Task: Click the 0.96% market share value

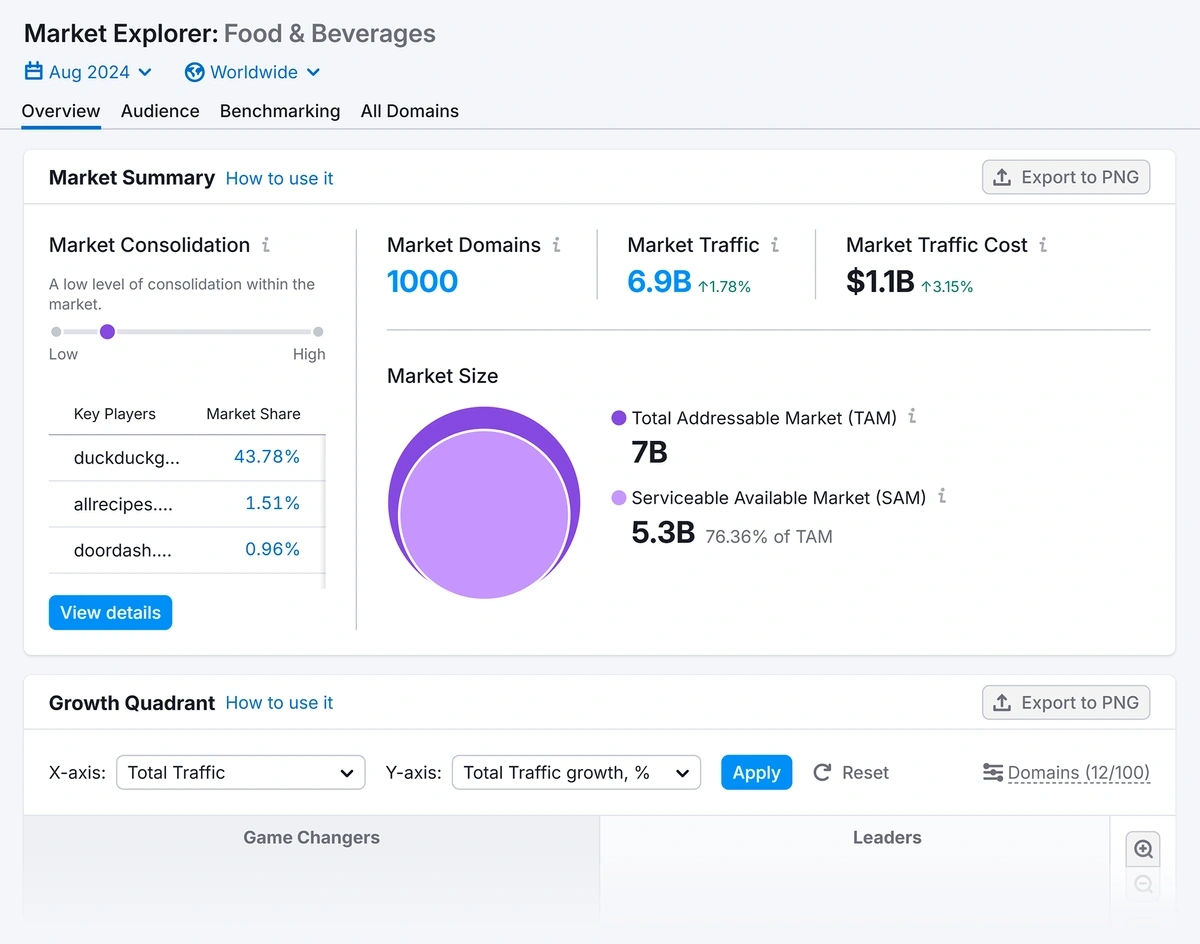Action: pos(272,549)
